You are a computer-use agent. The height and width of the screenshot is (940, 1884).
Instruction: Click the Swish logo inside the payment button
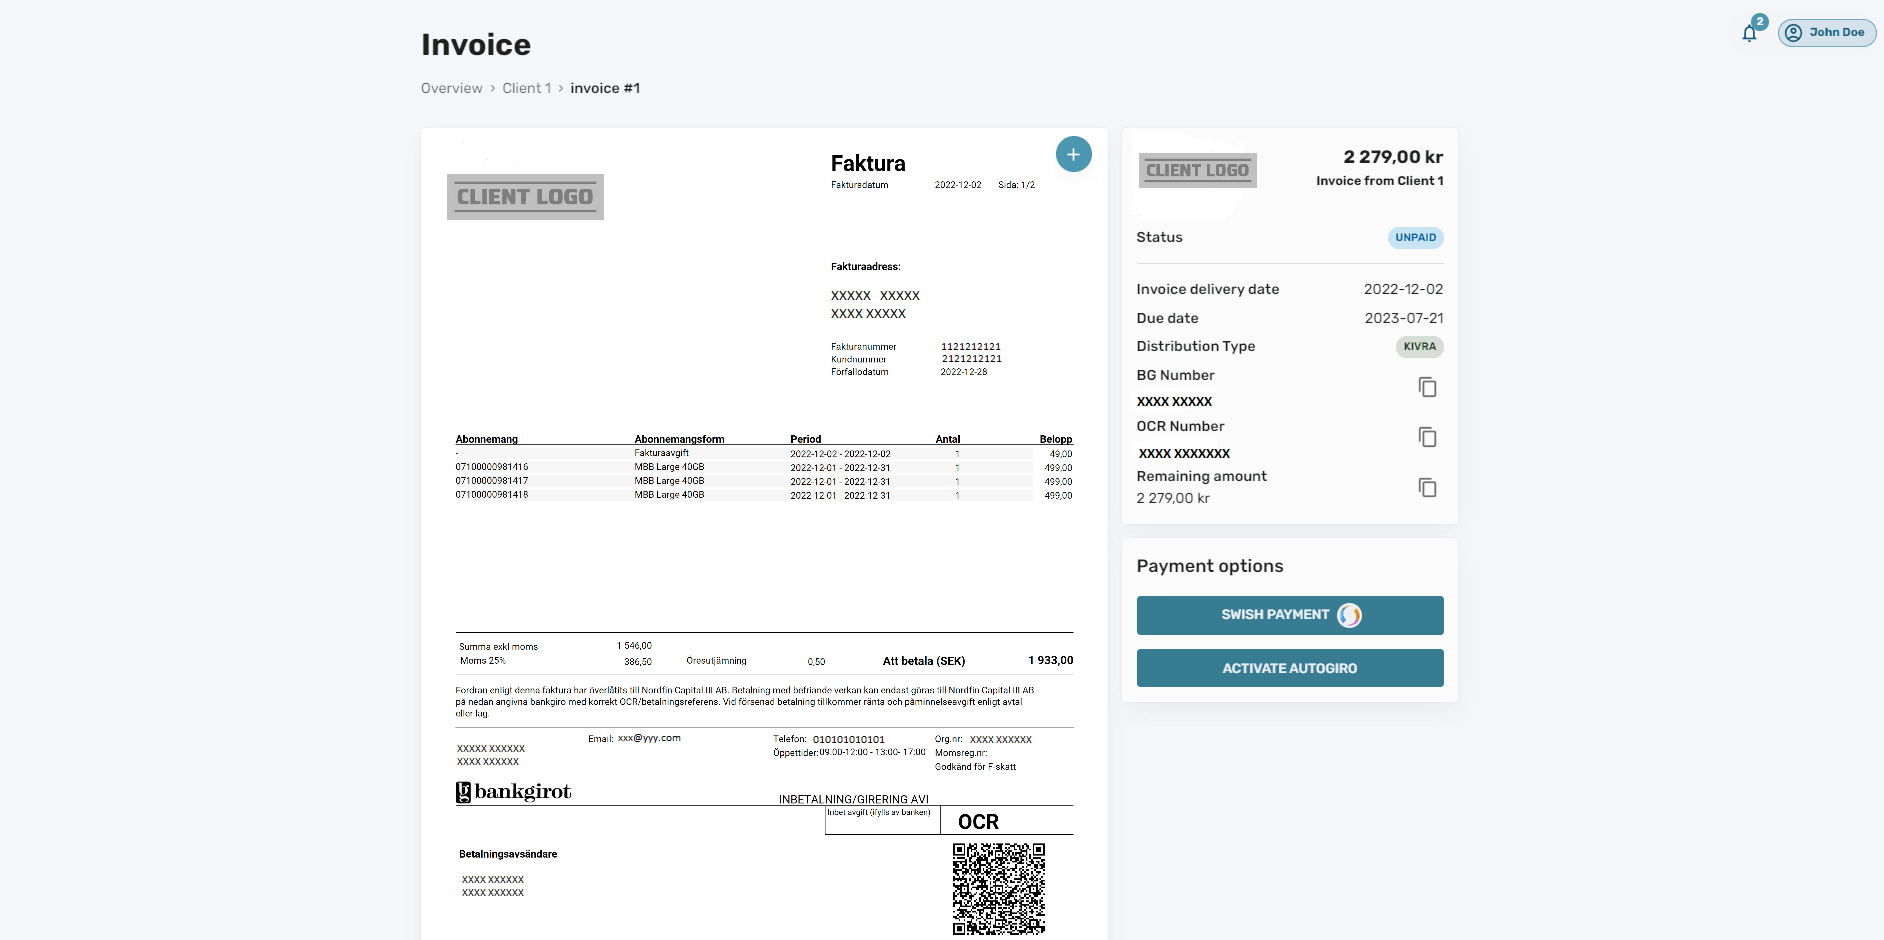[1350, 615]
